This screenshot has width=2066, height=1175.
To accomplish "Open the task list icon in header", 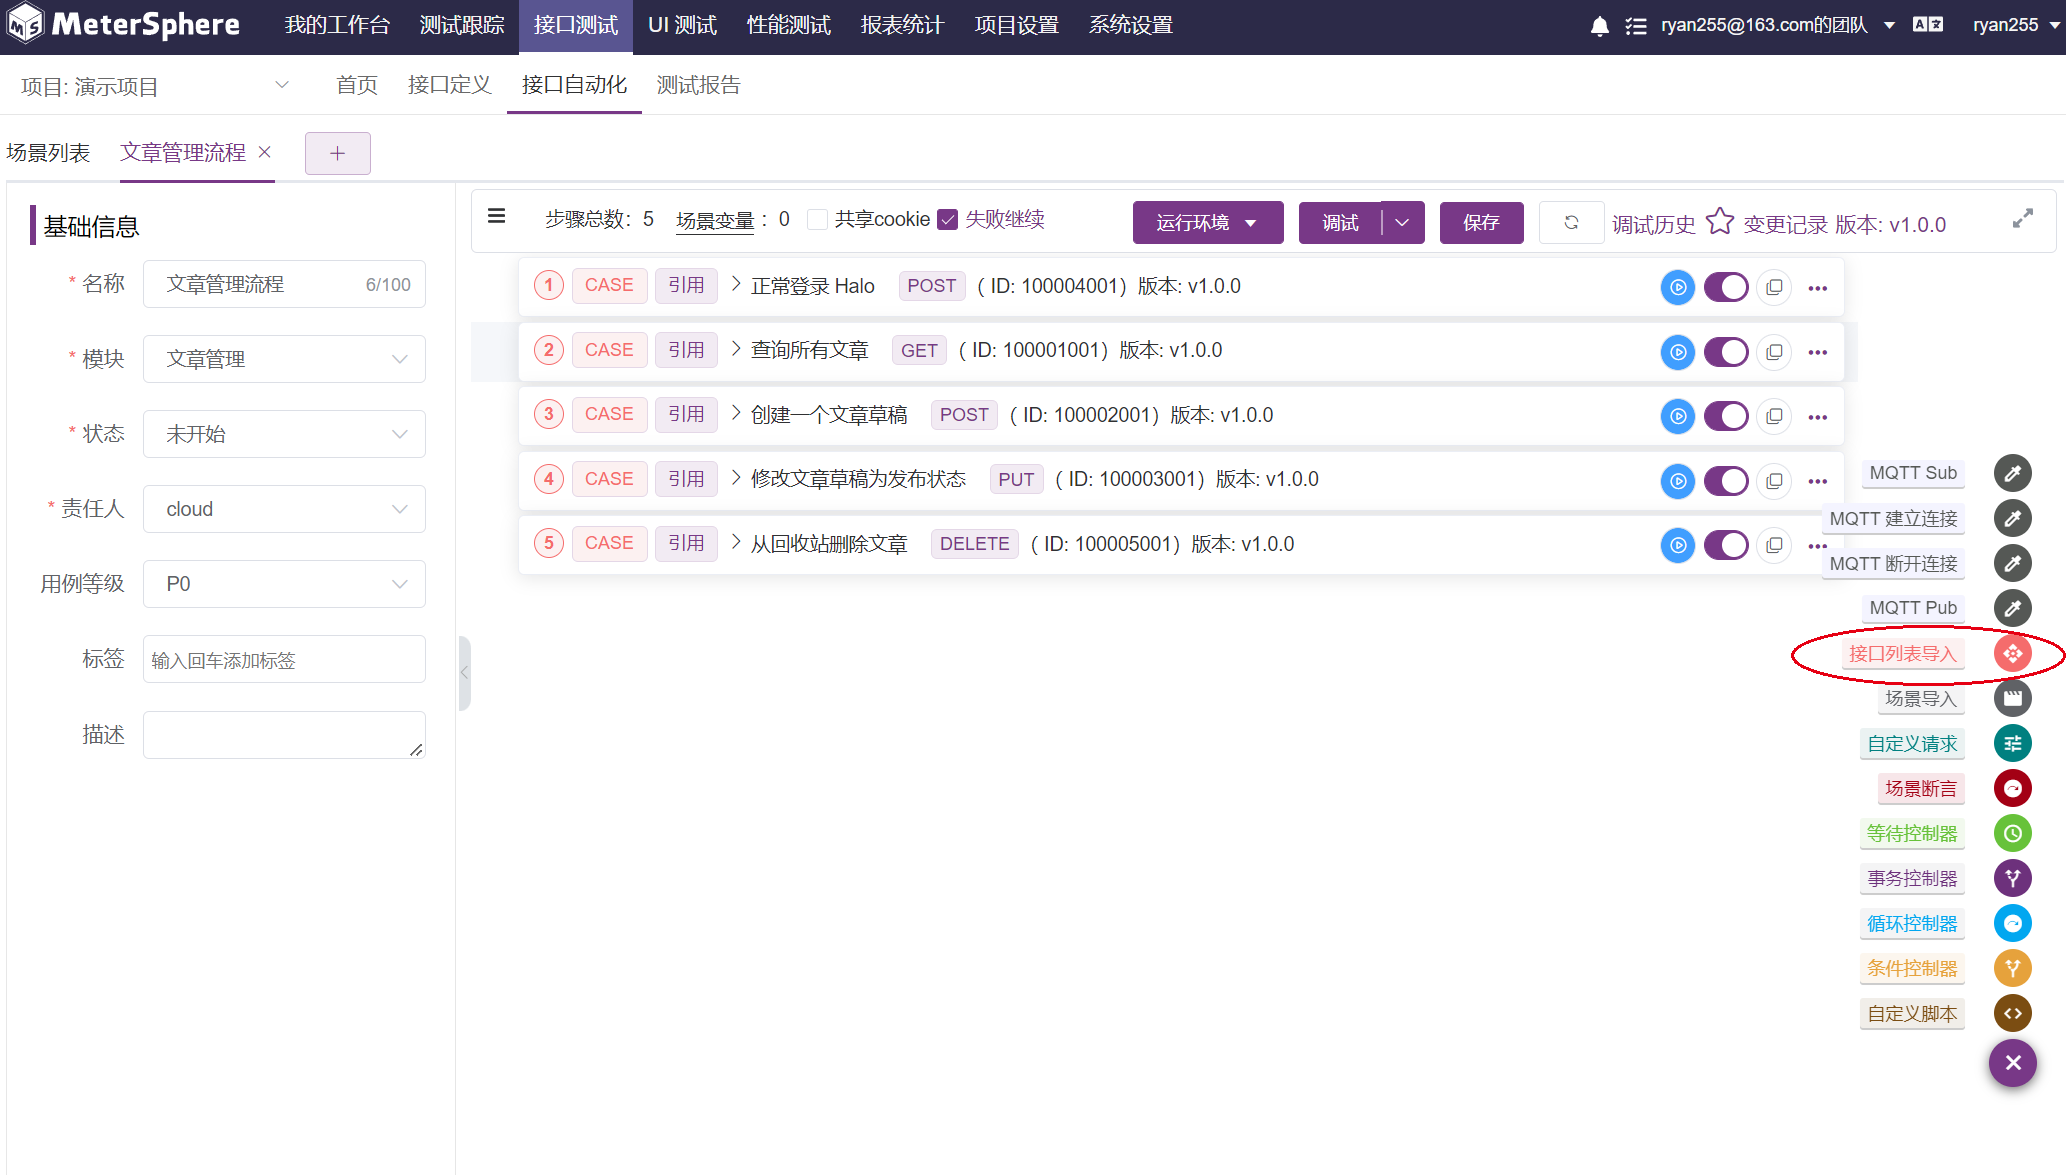I will click(1636, 26).
